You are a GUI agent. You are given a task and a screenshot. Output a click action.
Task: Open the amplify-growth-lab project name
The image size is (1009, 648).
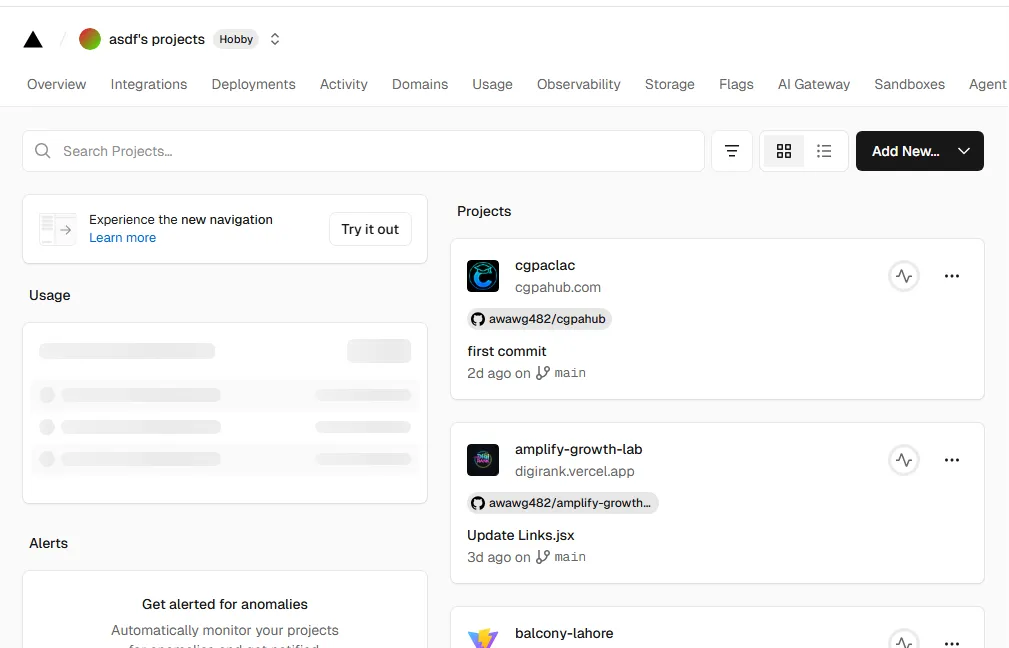[579, 449]
